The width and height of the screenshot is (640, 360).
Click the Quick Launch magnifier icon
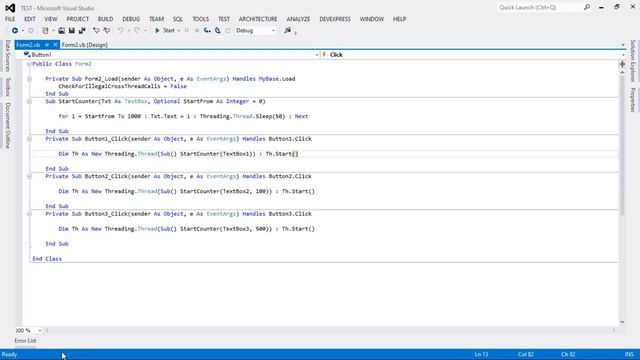587,7
